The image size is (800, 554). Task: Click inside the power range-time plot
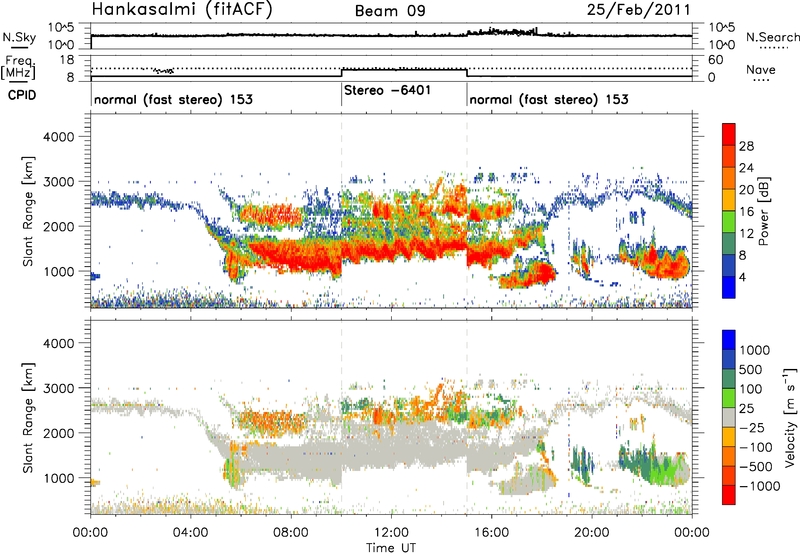point(391,211)
